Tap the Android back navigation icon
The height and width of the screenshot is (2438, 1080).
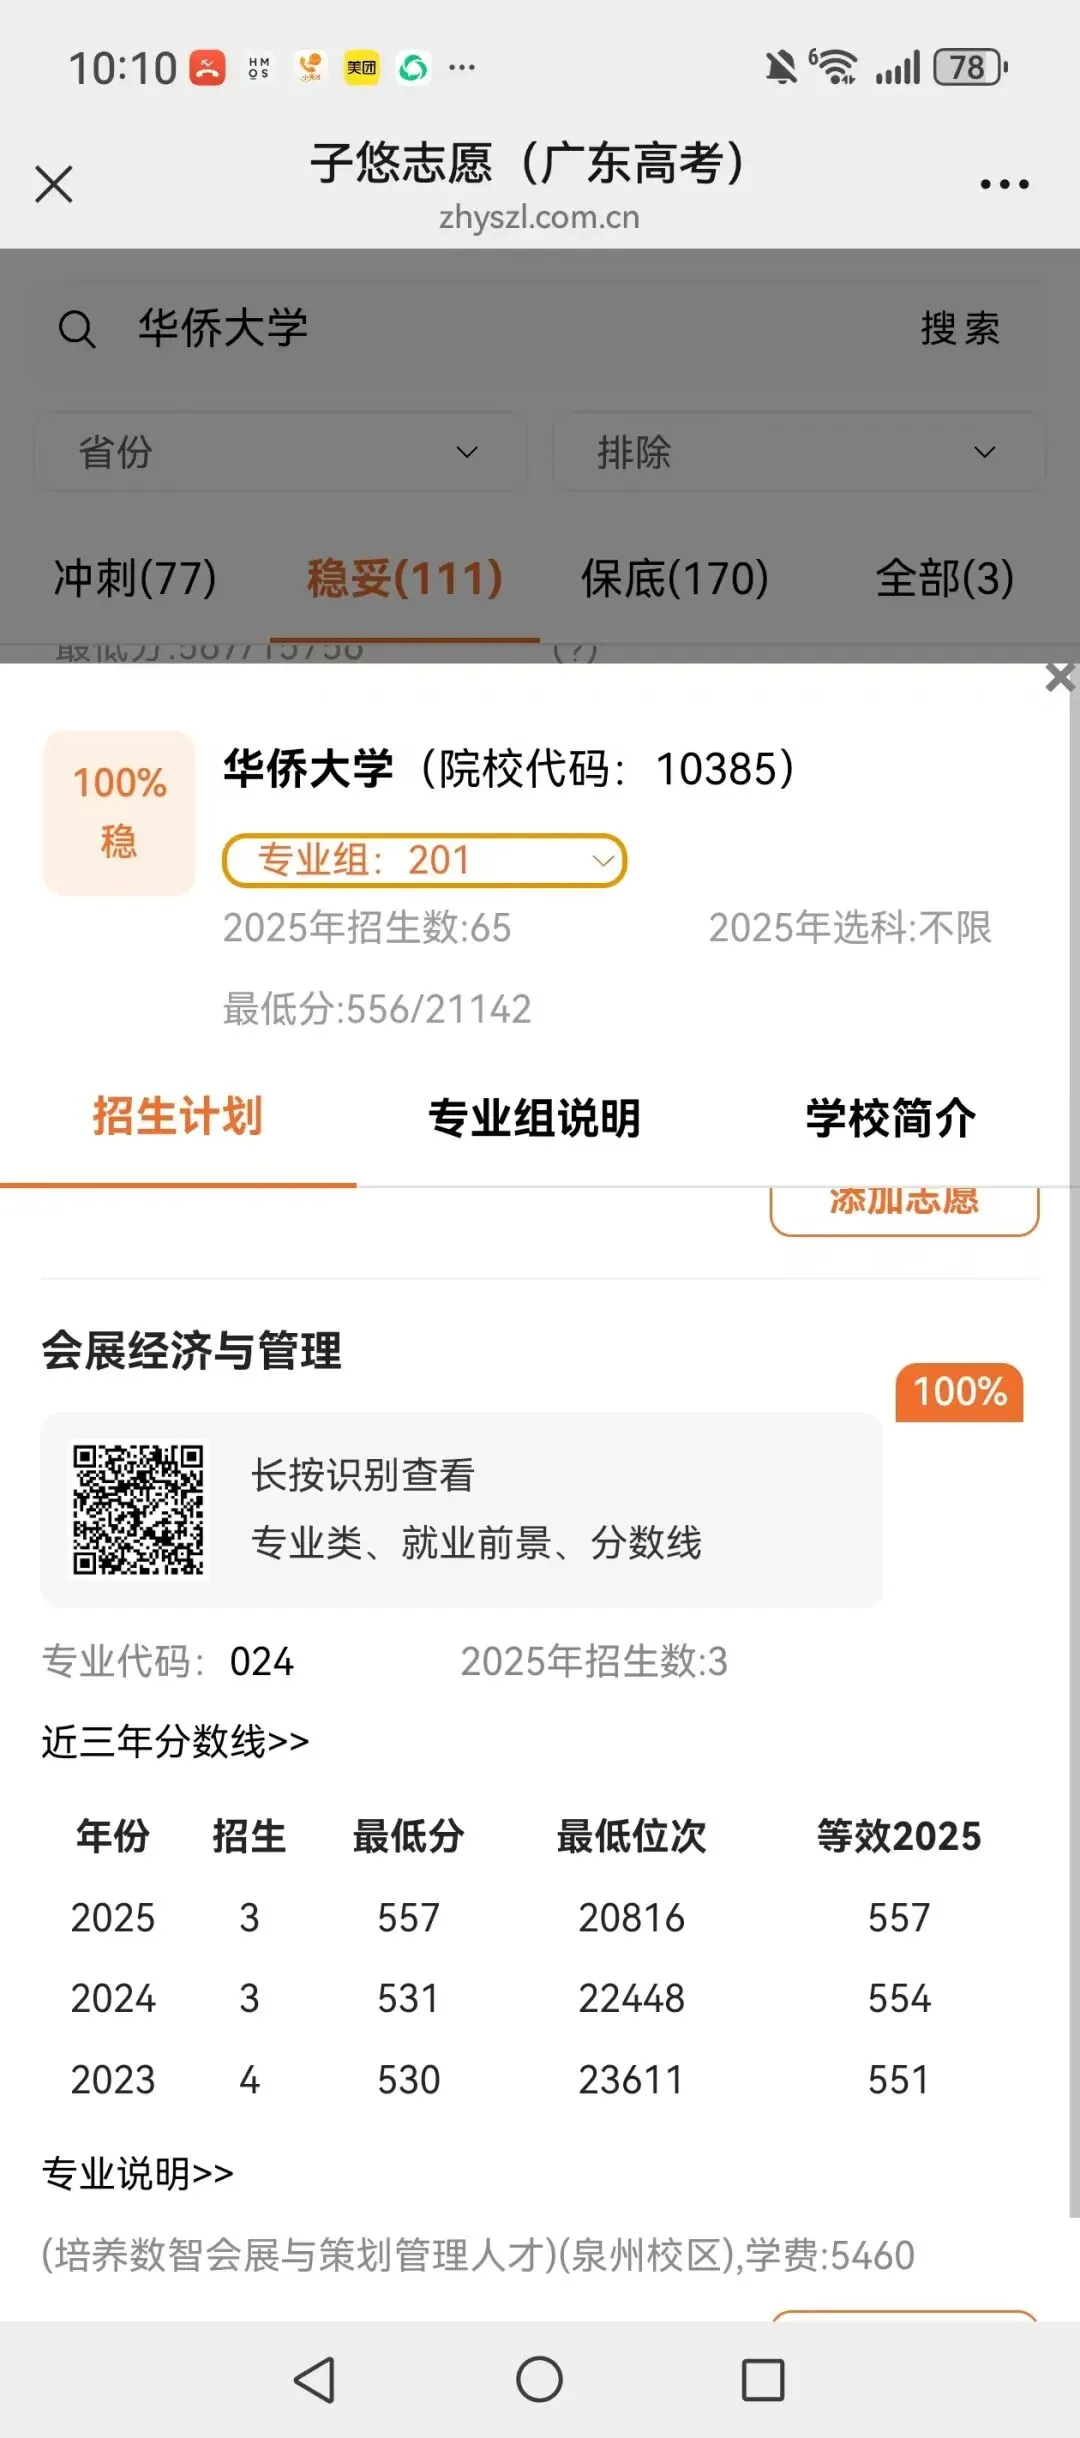(315, 2380)
